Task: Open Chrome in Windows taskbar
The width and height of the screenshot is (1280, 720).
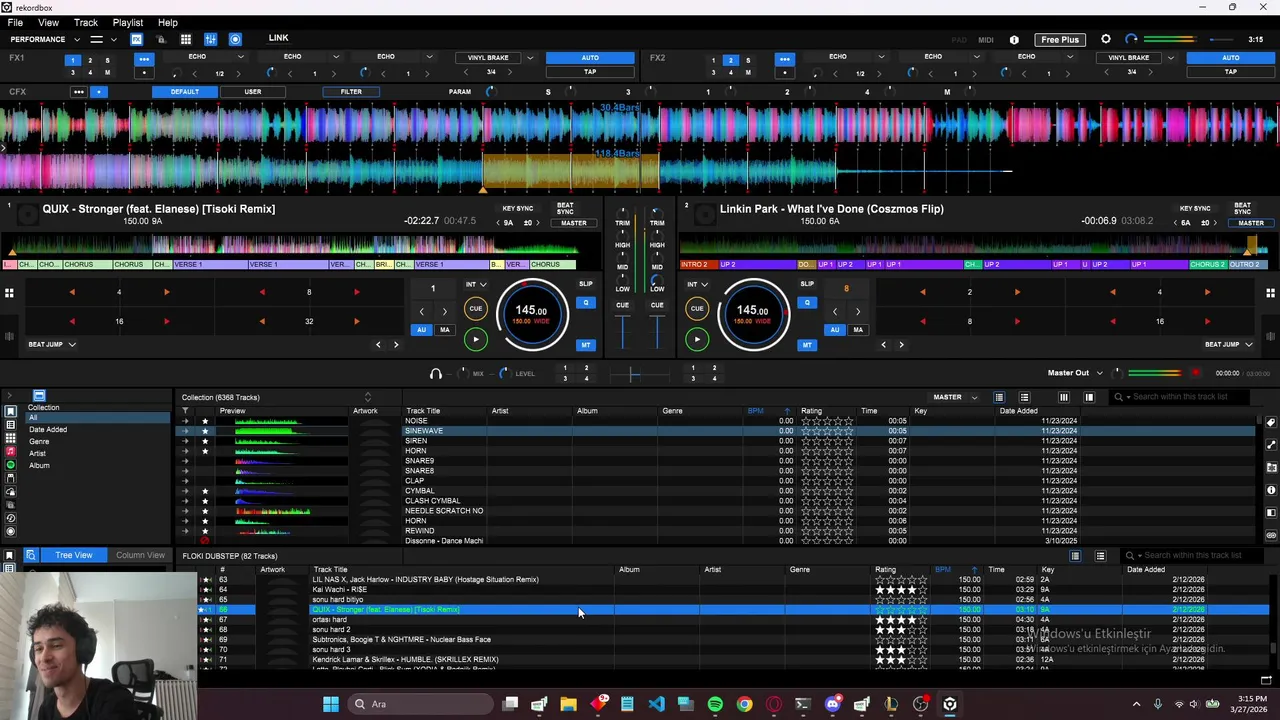Action: tap(744, 704)
